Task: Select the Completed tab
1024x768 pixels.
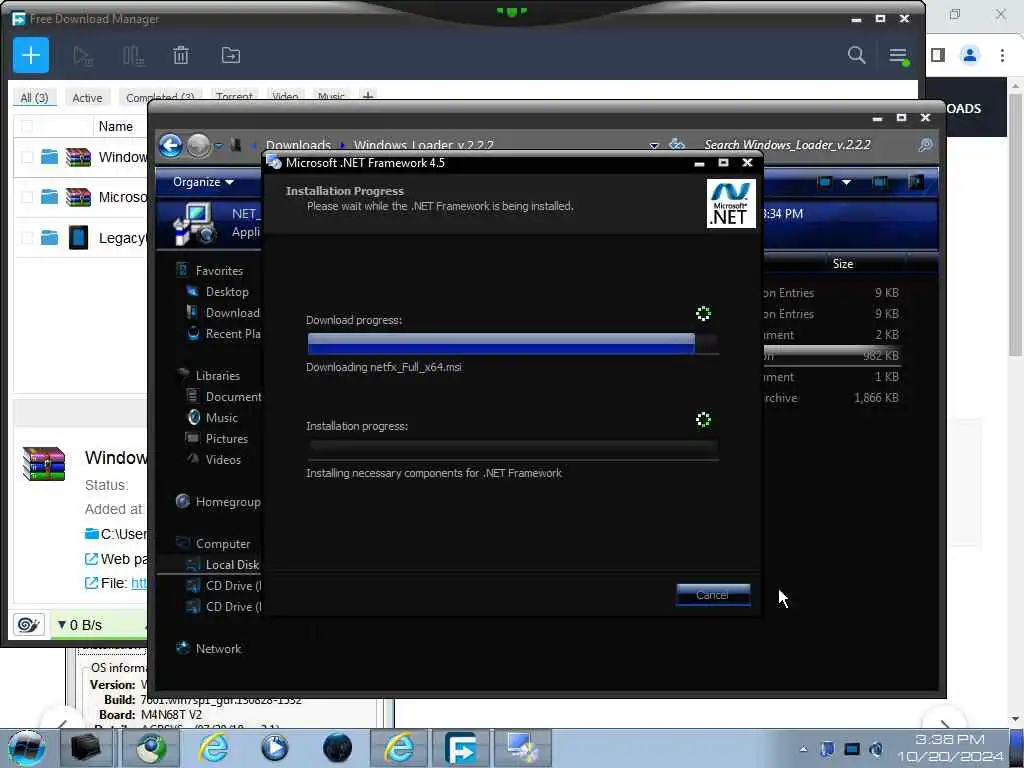Action: 160,98
